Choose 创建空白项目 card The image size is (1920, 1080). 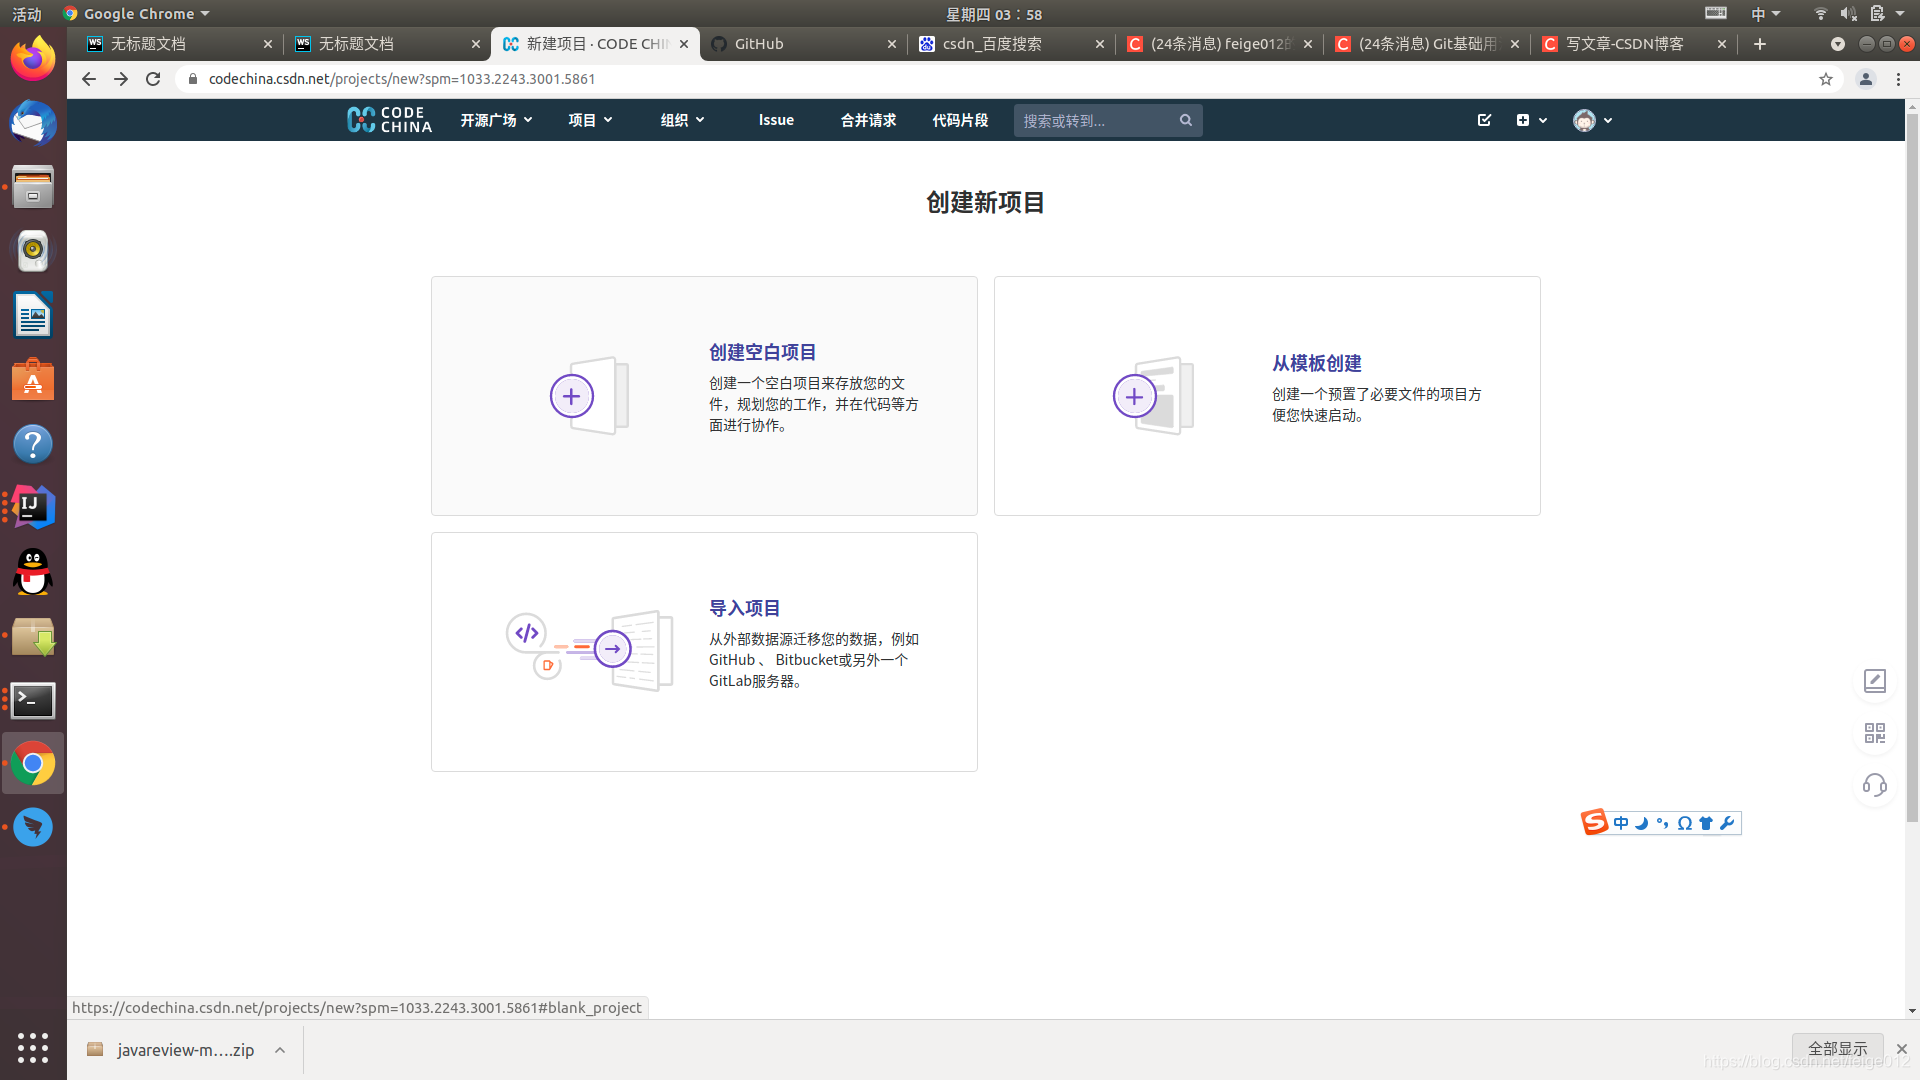tap(704, 396)
